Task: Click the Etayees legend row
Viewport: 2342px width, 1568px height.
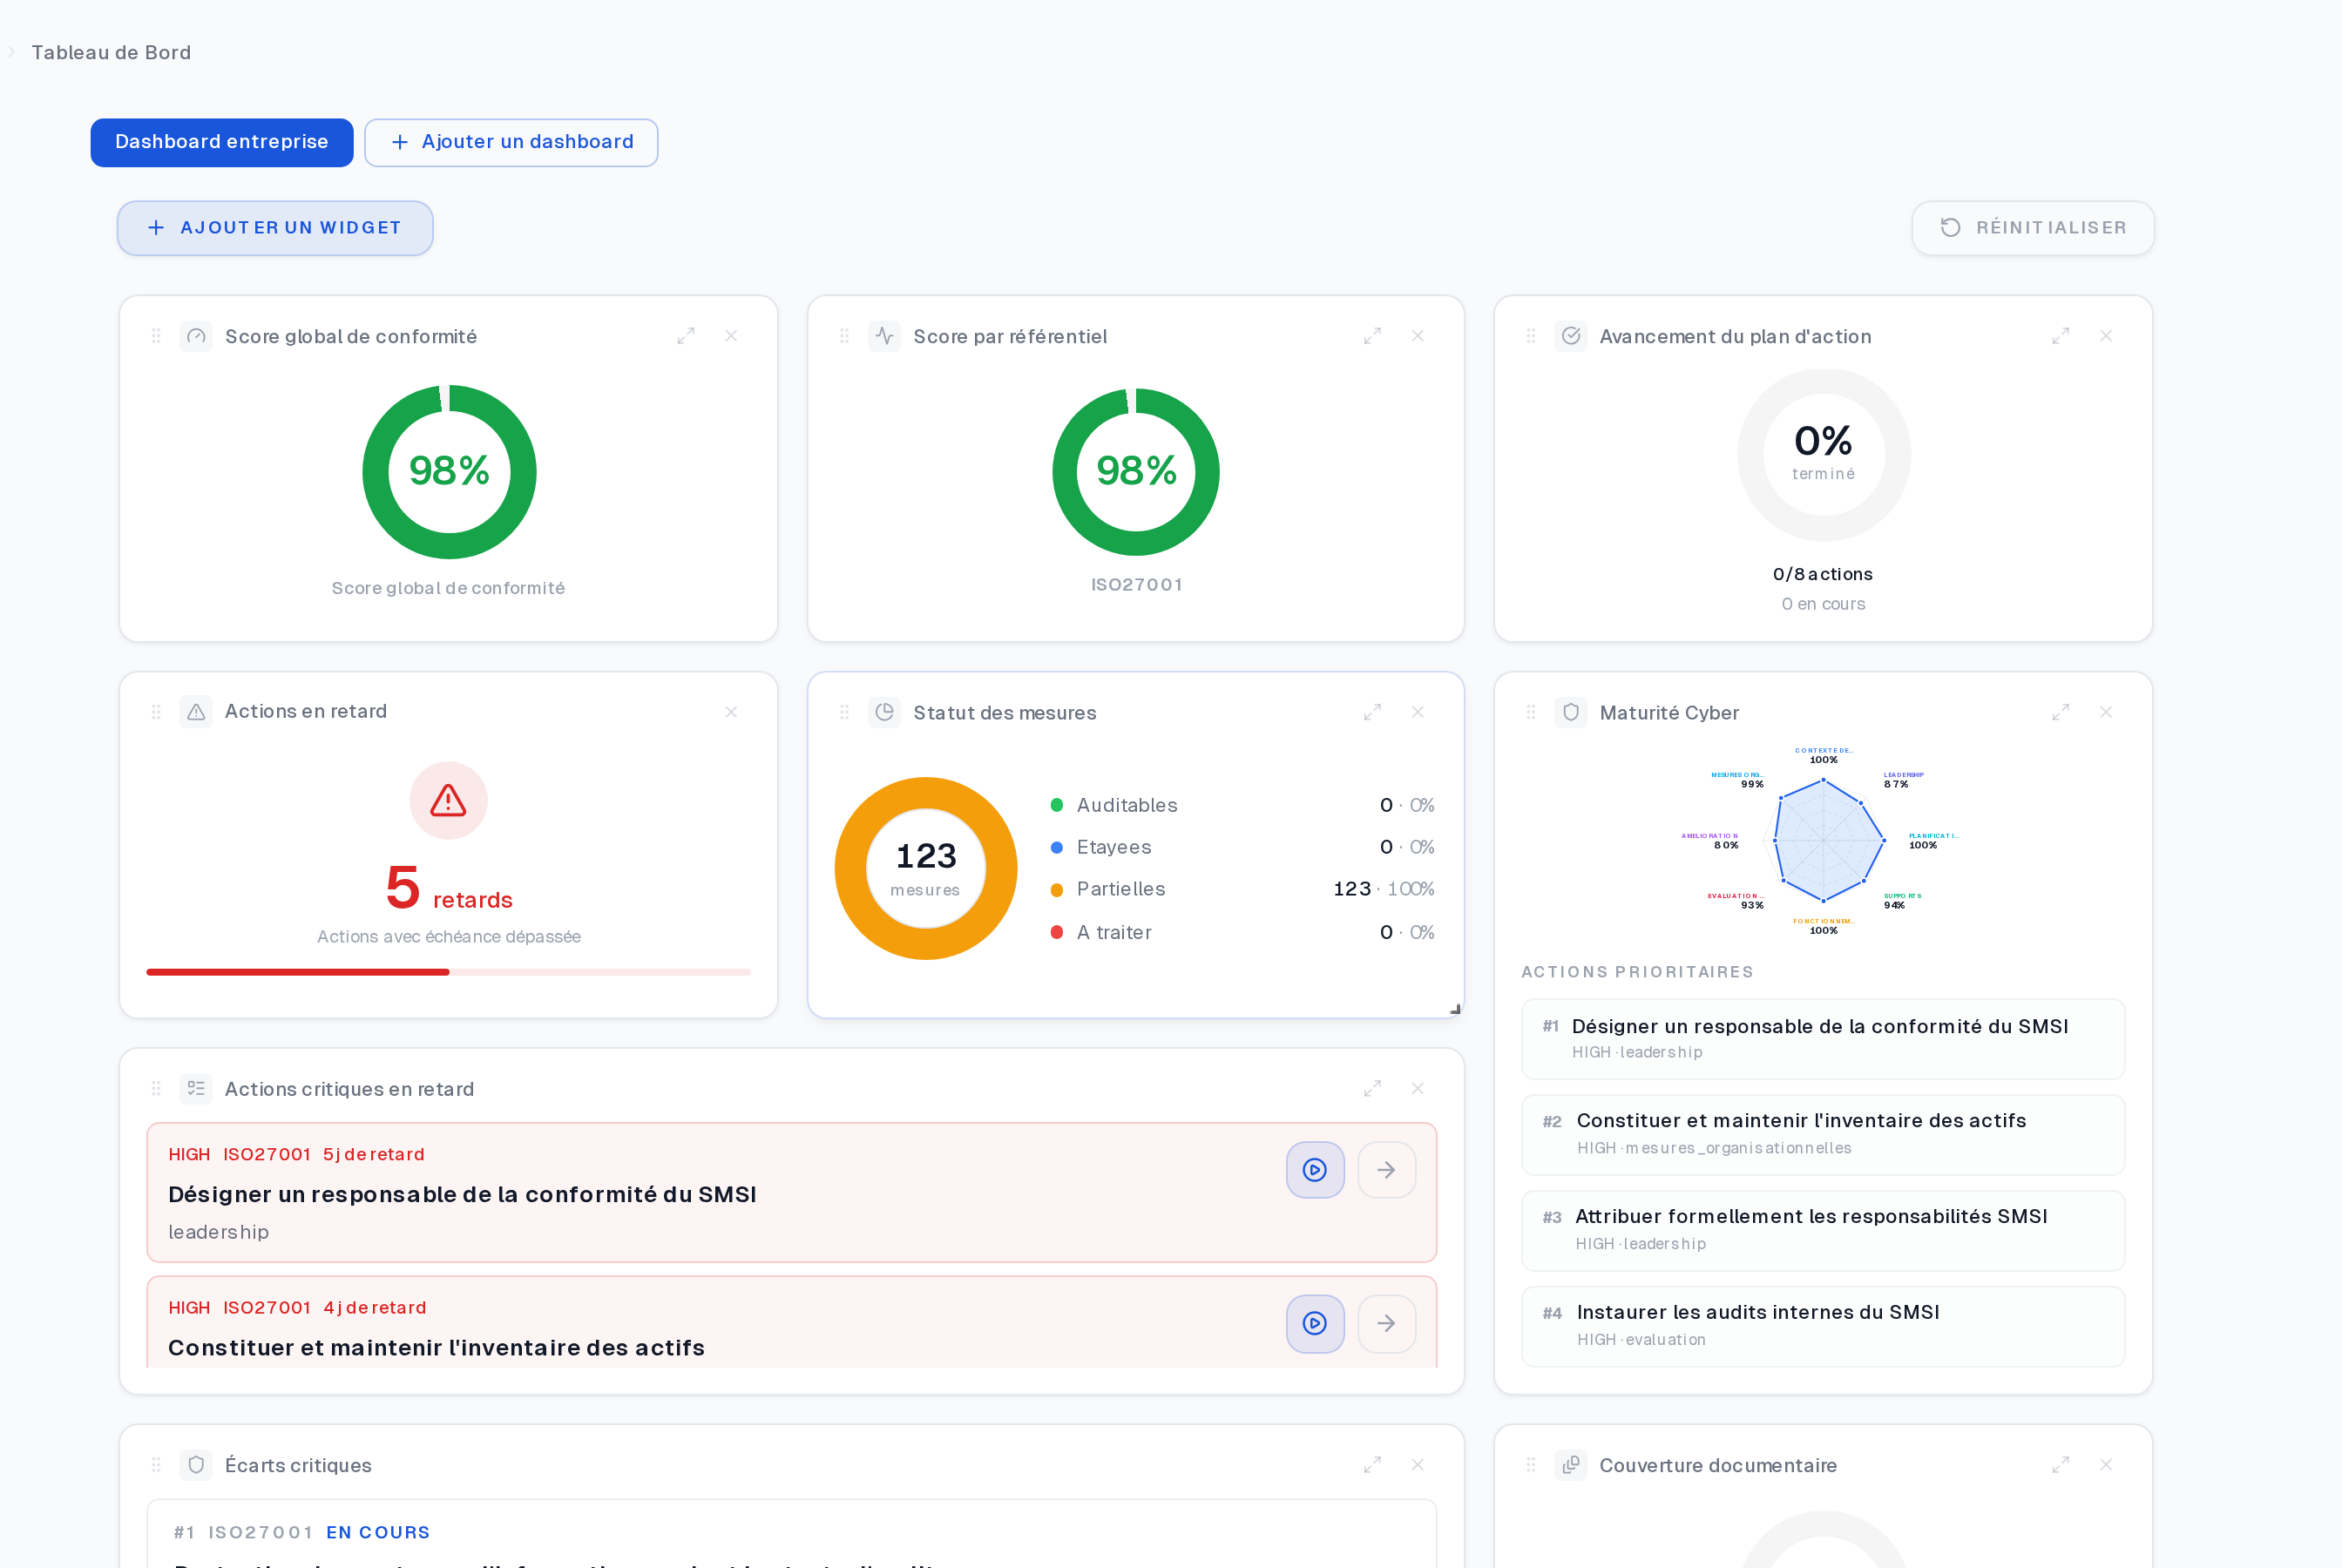Action: (1242, 847)
